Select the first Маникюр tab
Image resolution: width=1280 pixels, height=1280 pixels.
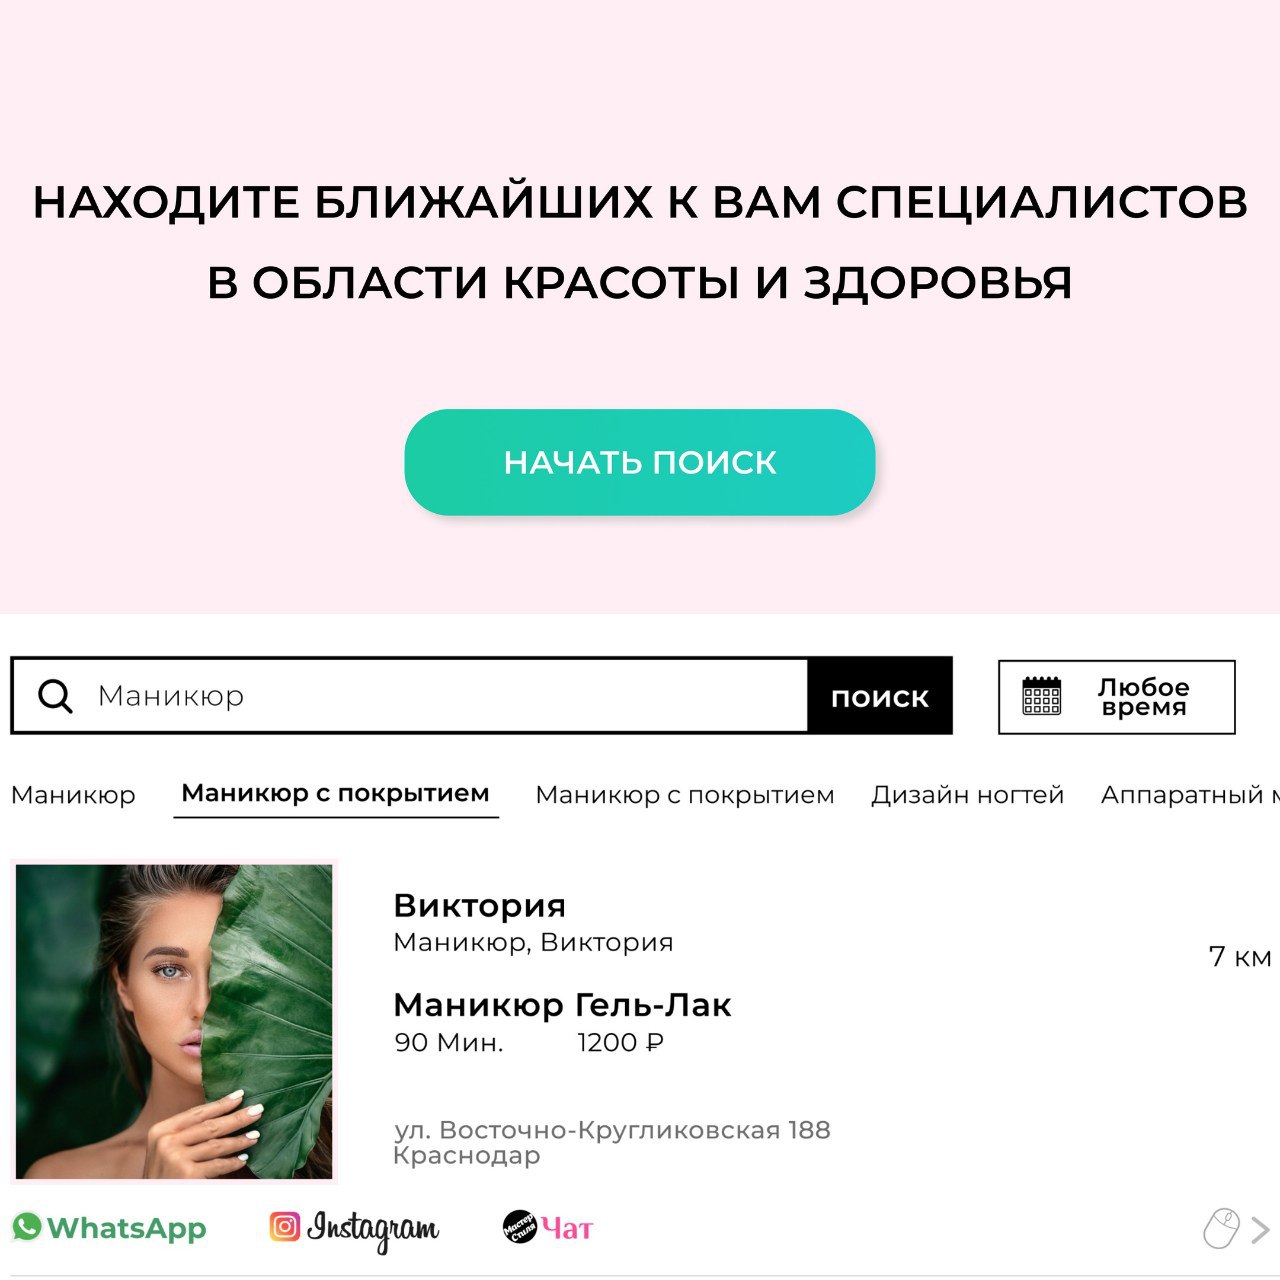73,795
